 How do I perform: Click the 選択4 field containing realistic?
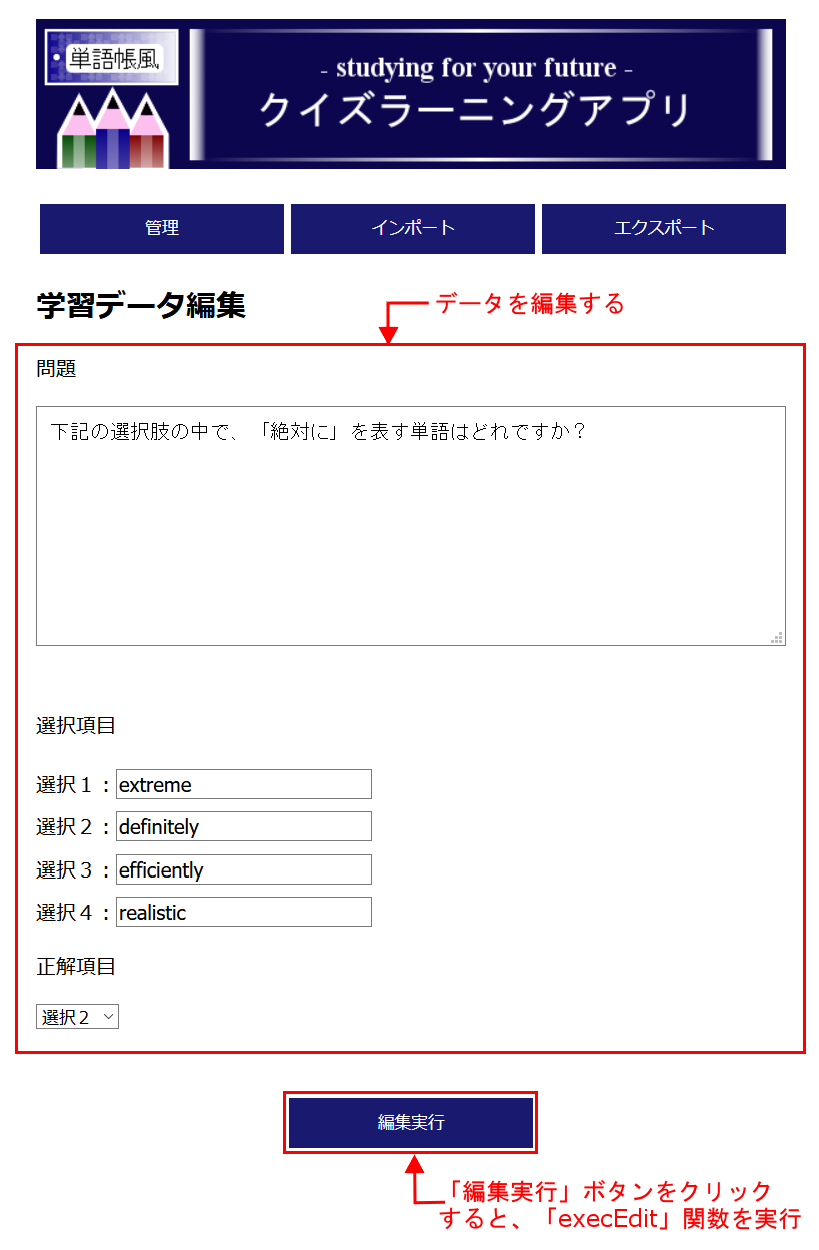tap(244, 912)
